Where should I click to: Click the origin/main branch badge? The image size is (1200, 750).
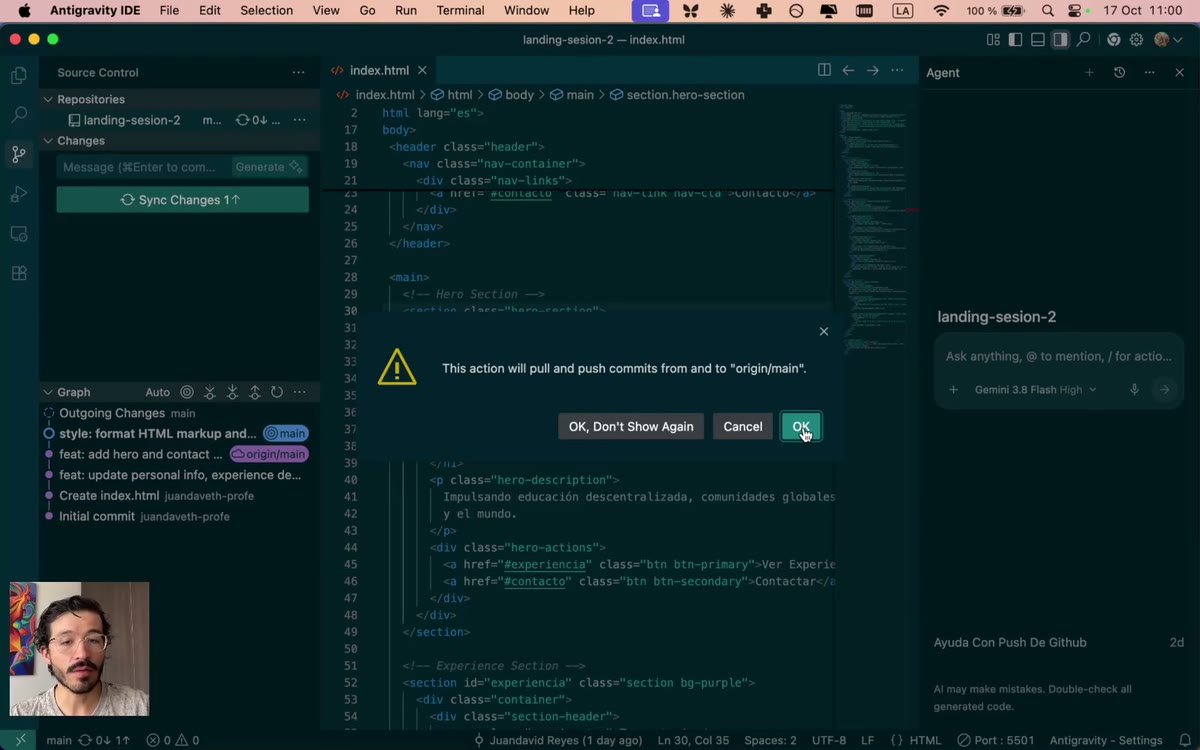coord(269,454)
